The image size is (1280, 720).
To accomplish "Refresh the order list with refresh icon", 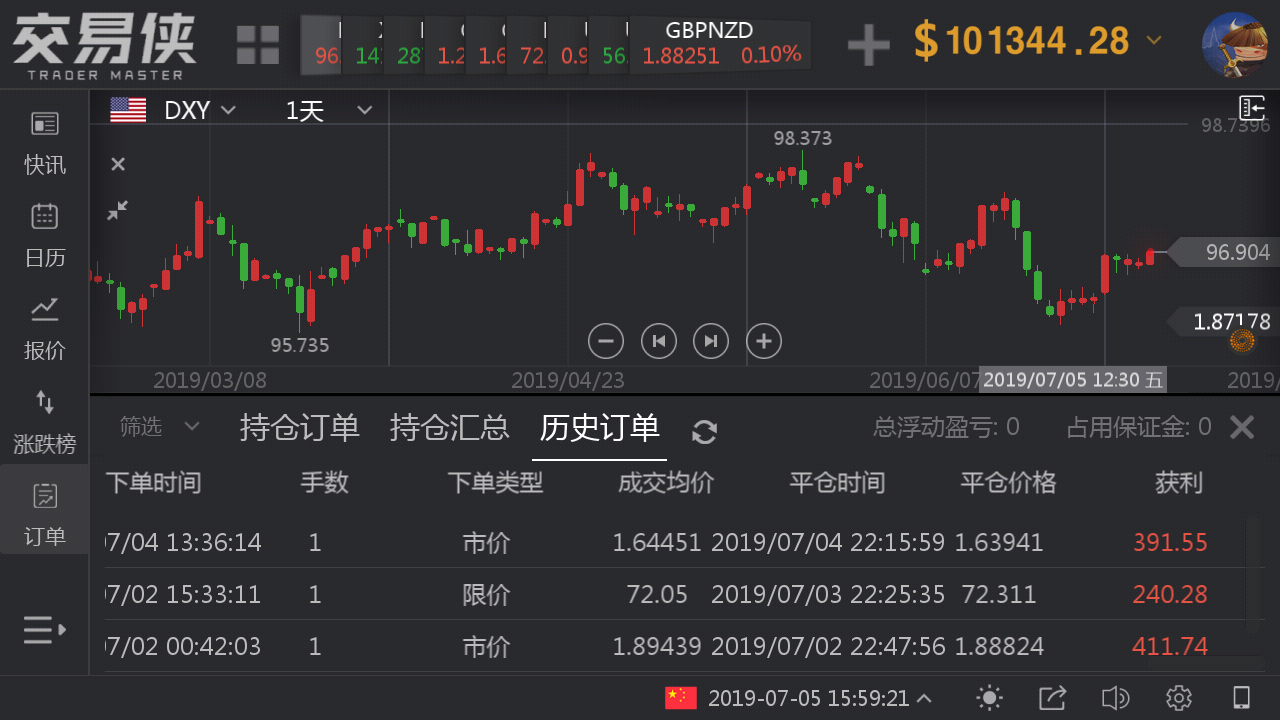I will coord(704,431).
